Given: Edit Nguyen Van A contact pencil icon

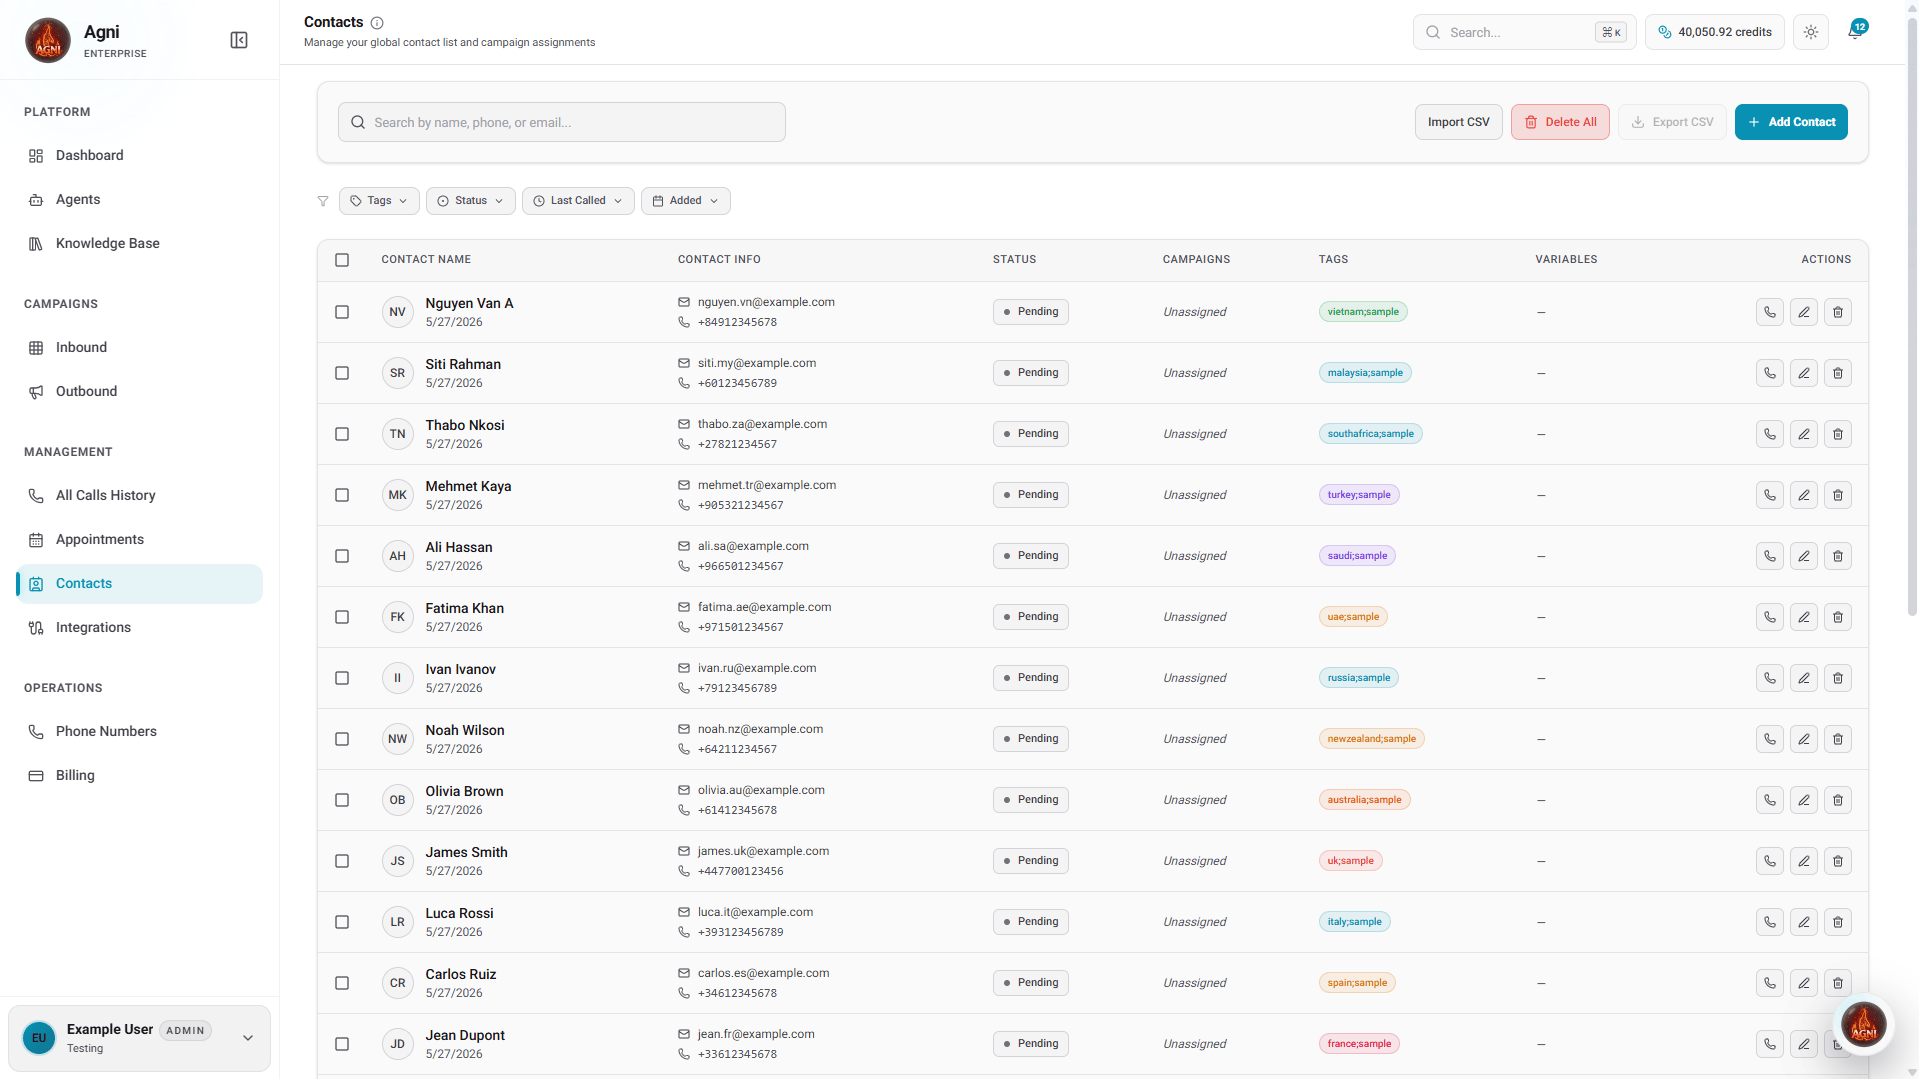Looking at the screenshot, I should tap(1804, 312).
